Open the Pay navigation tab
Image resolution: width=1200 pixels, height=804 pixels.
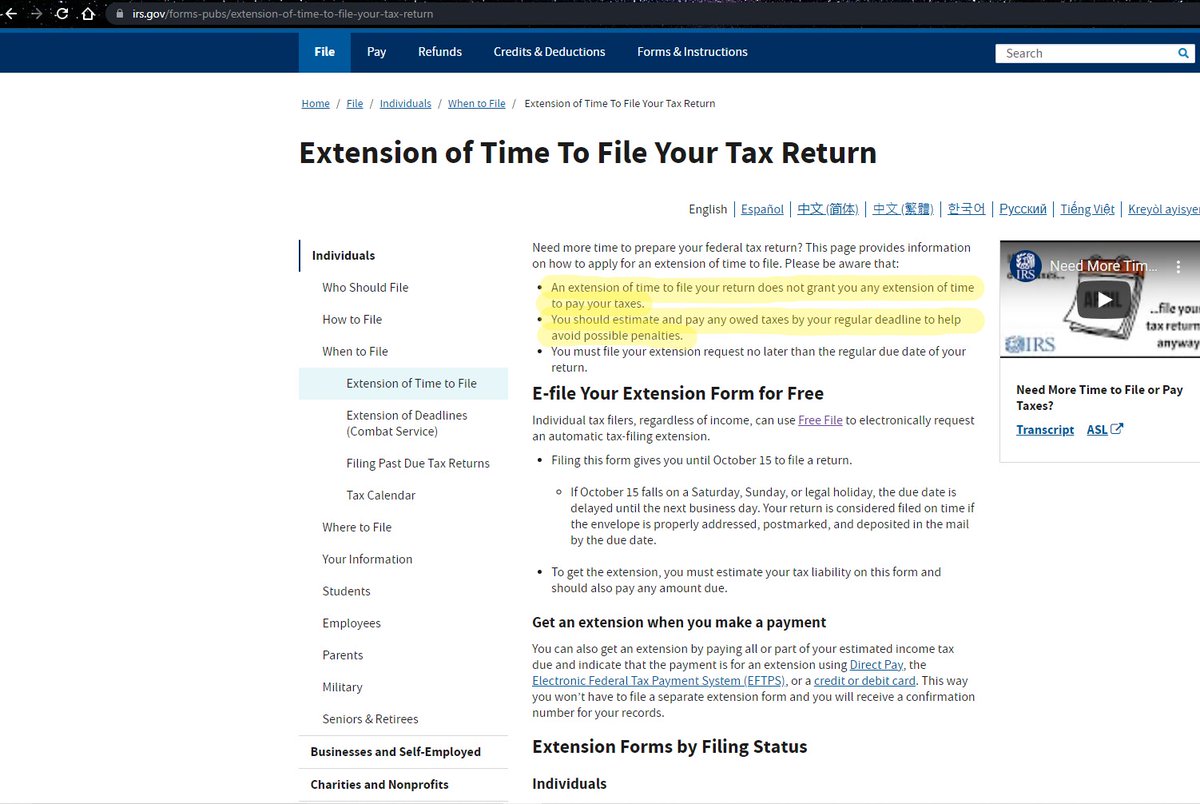pyautogui.click(x=376, y=52)
